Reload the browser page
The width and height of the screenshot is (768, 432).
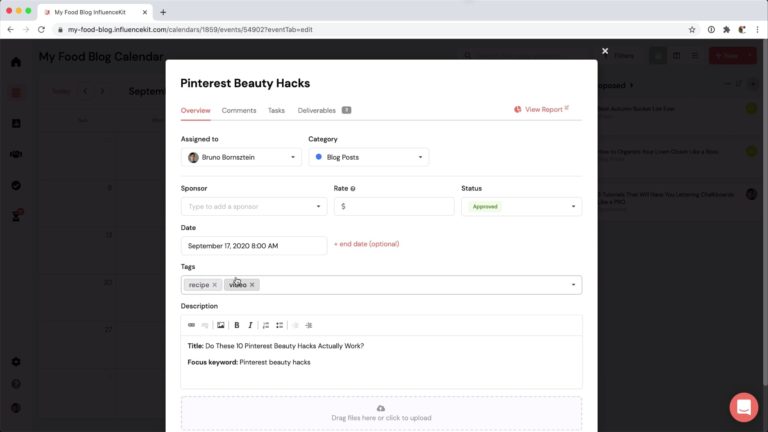click(x=42, y=29)
